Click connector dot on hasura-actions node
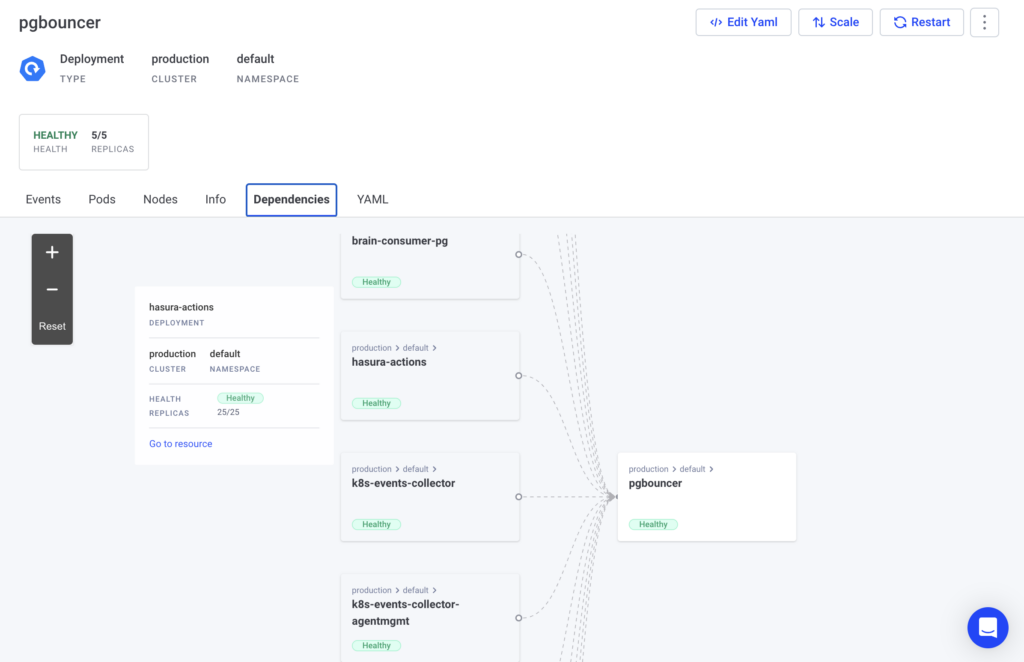 [519, 375]
